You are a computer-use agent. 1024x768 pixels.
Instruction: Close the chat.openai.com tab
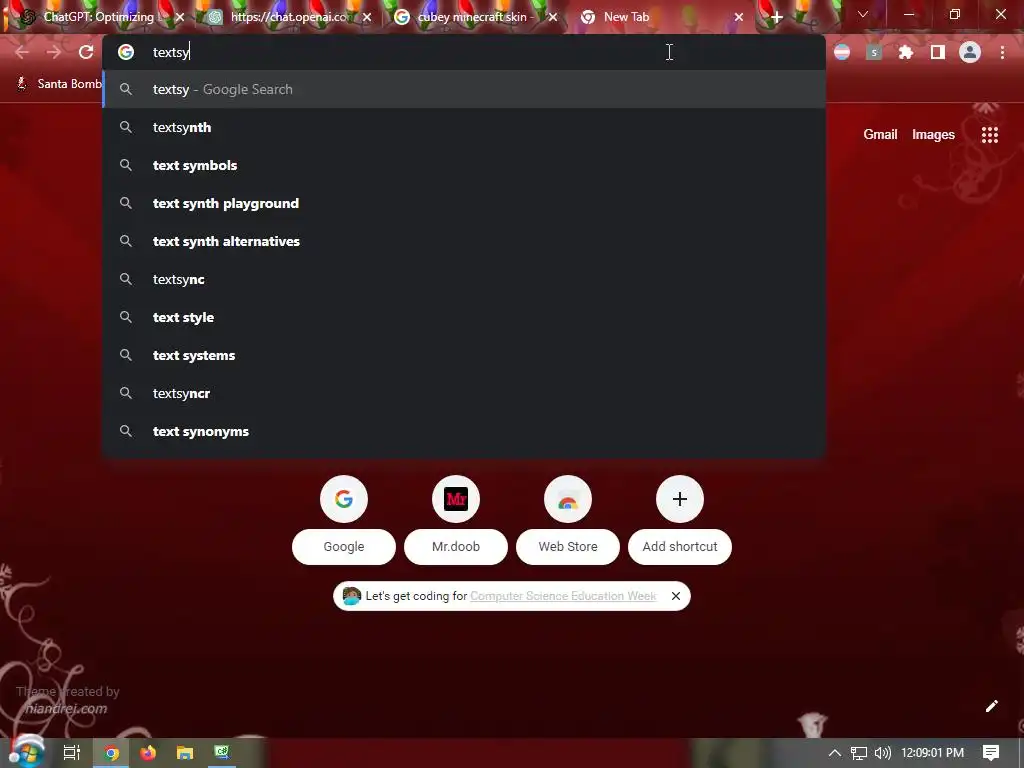367,17
